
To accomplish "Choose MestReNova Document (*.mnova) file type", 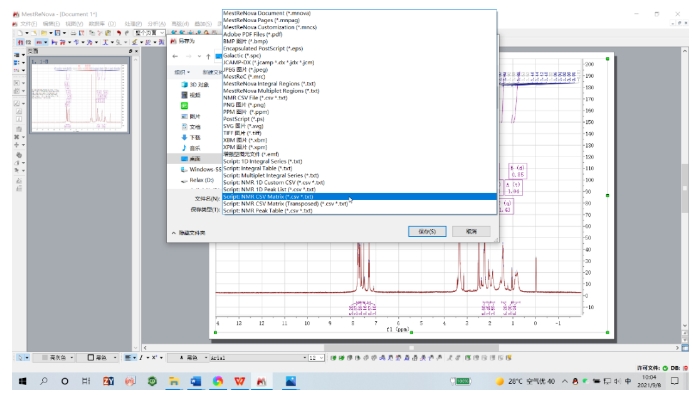I will click(x=359, y=13).
